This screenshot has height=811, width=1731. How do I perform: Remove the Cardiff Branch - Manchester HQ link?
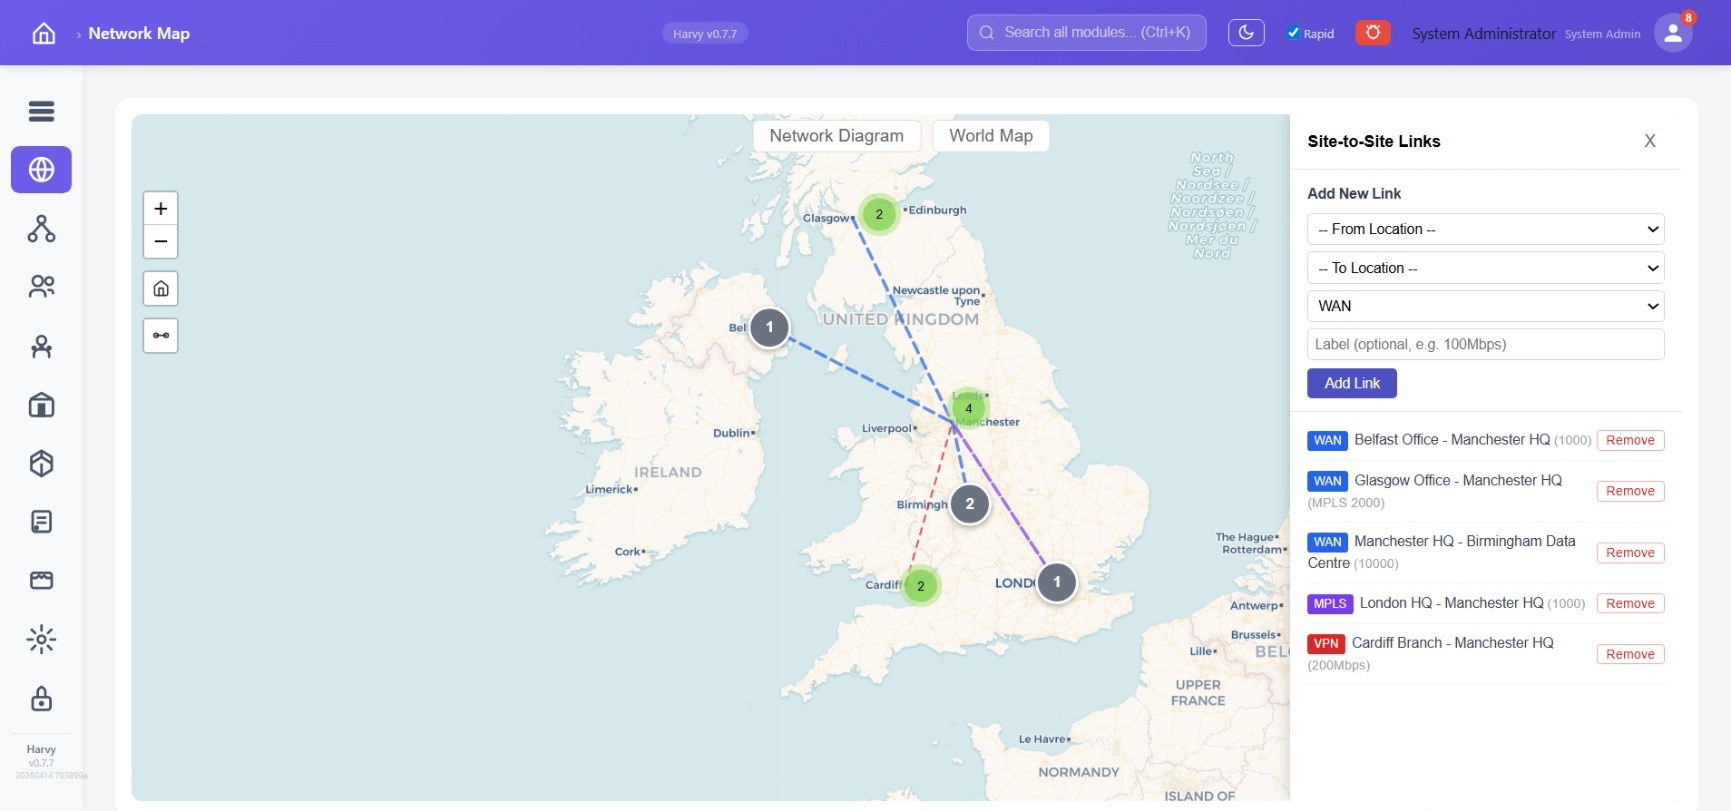pyautogui.click(x=1630, y=654)
